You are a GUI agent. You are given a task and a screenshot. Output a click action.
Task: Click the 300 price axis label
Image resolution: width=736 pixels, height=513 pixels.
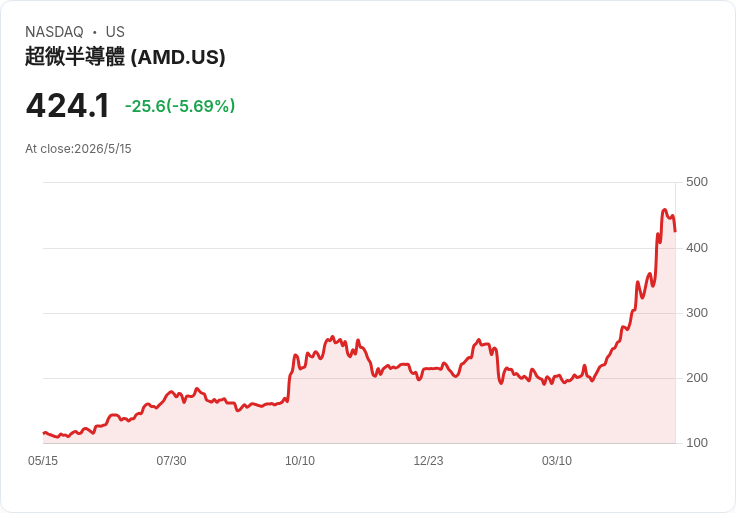pyautogui.click(x=697, y=313)
